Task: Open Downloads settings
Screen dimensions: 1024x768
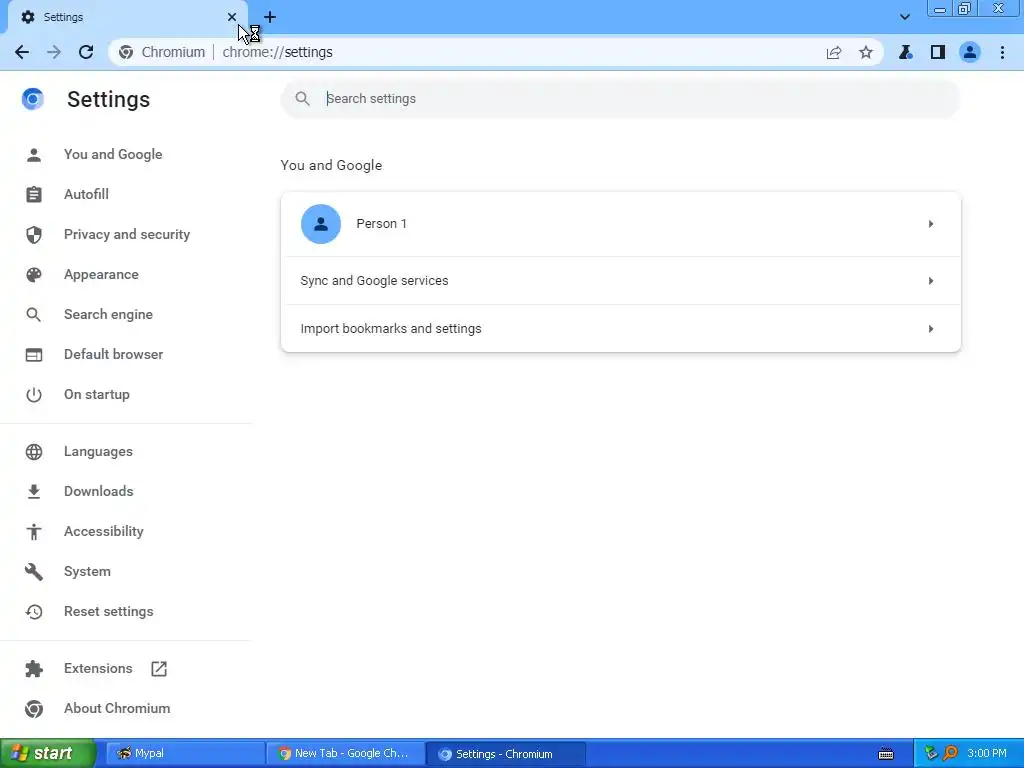Action: [99, 492]
